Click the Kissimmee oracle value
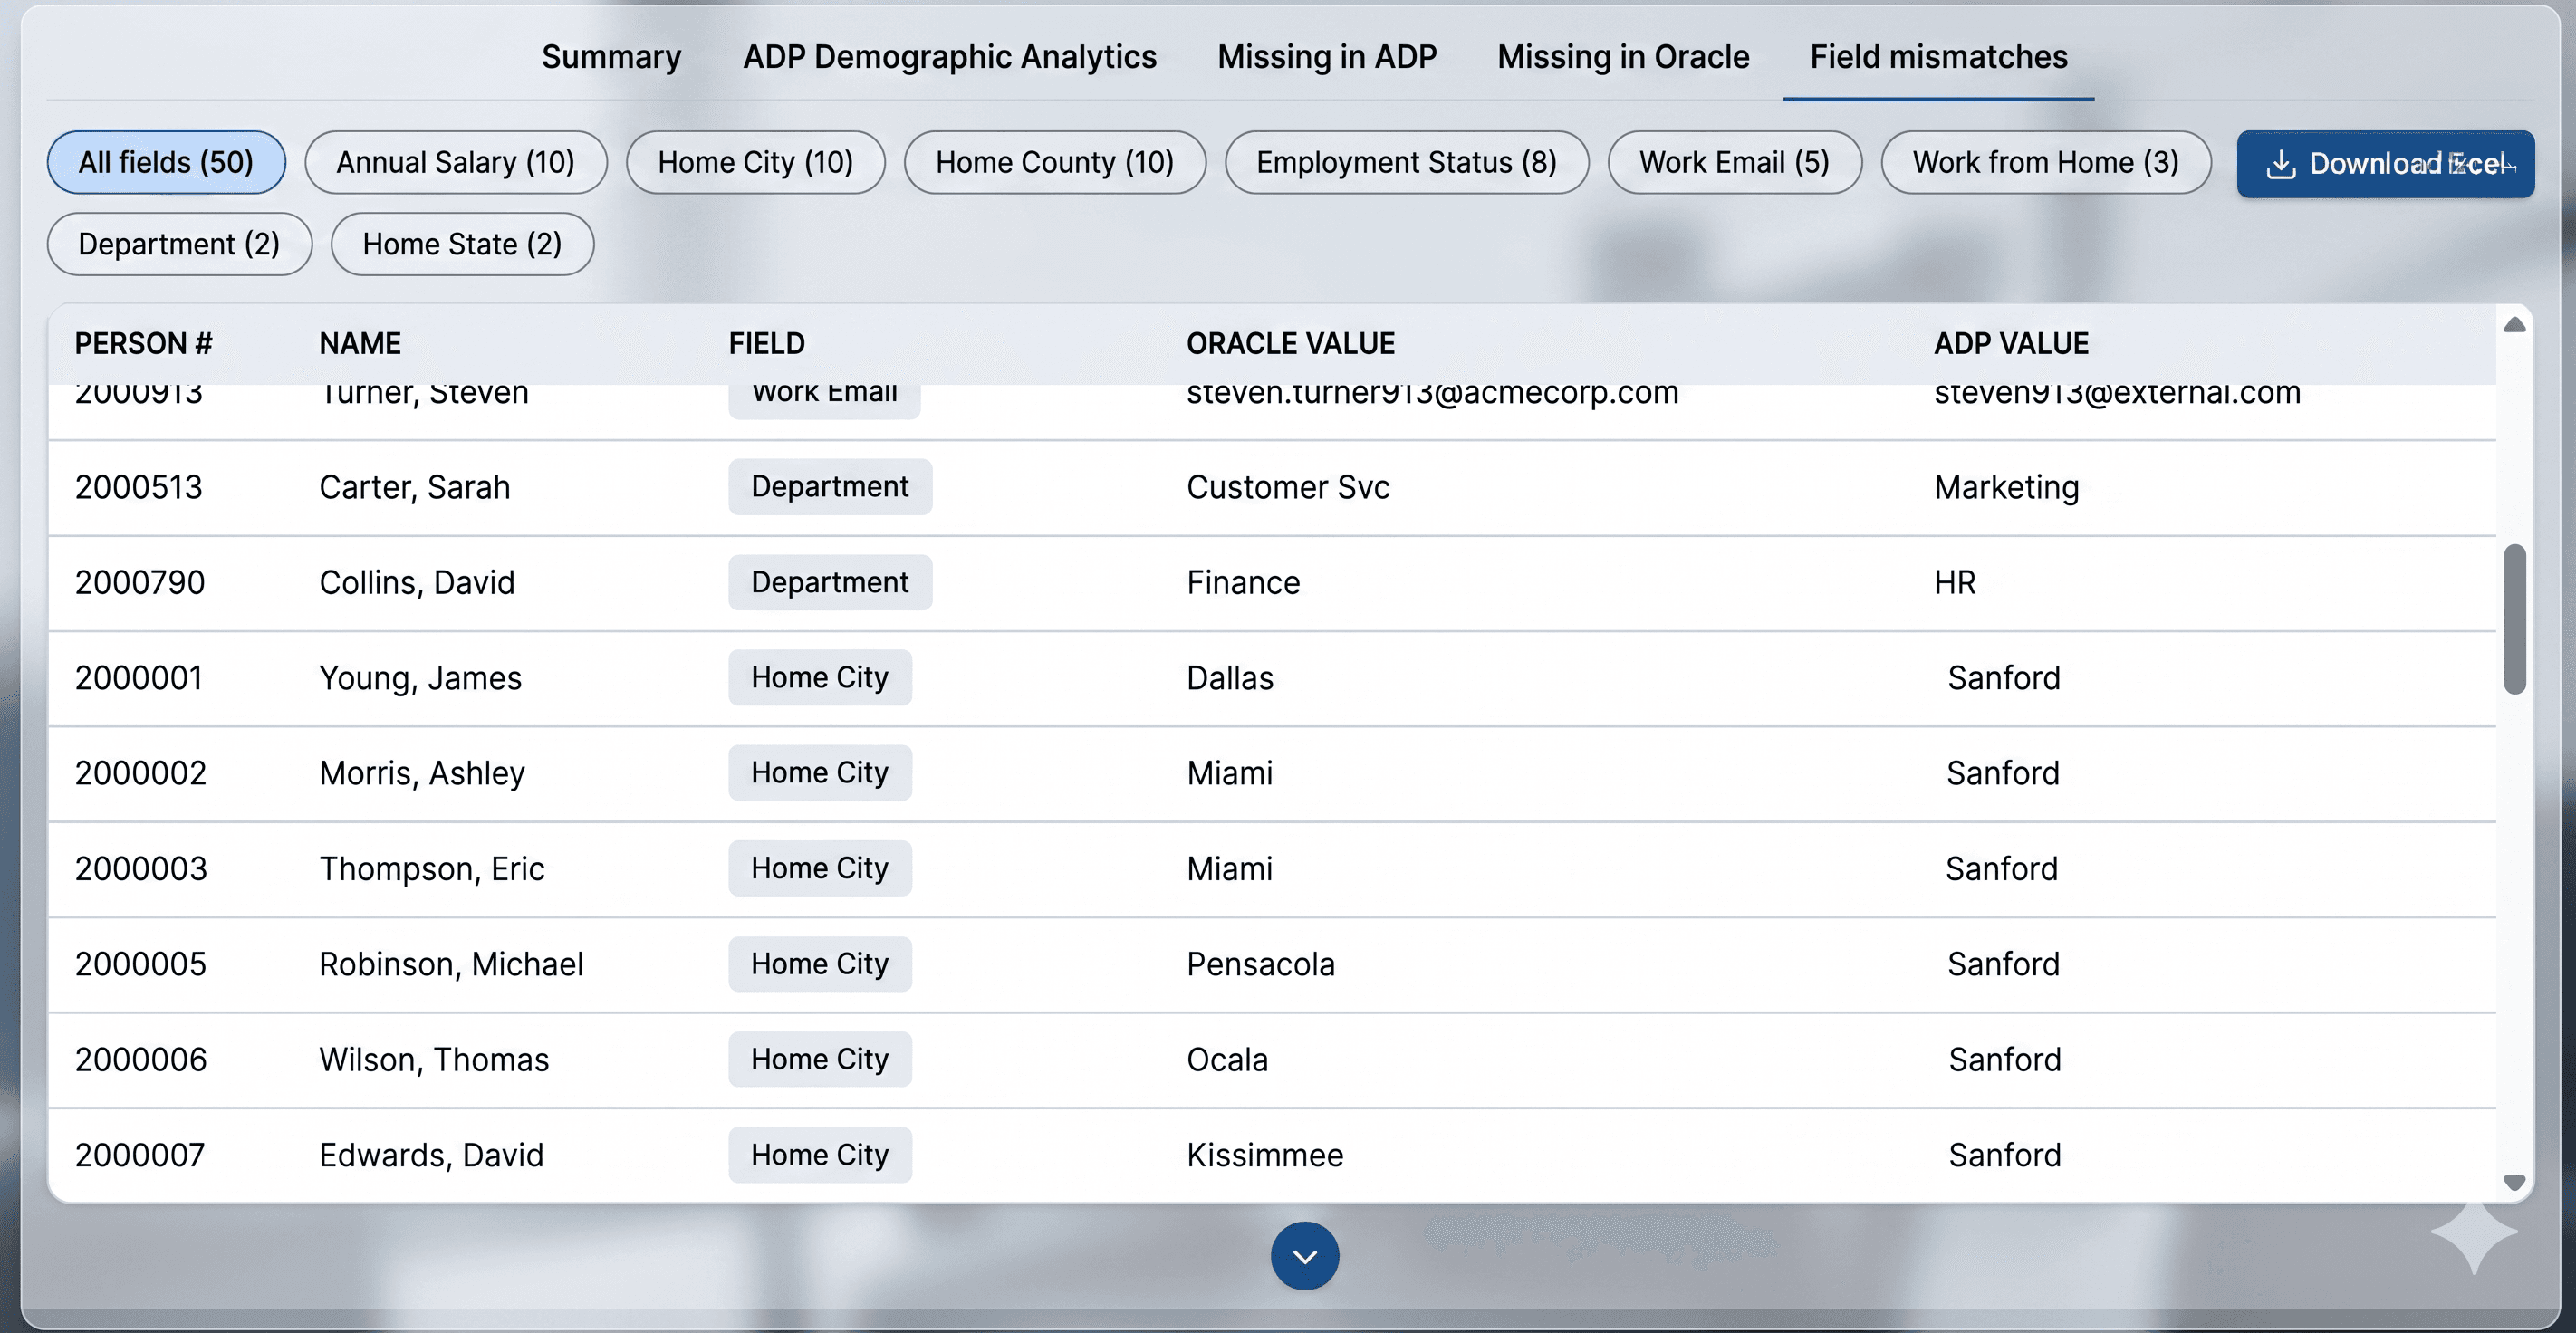The image size is (2576, 1333). click(x=1264, y=1155)
